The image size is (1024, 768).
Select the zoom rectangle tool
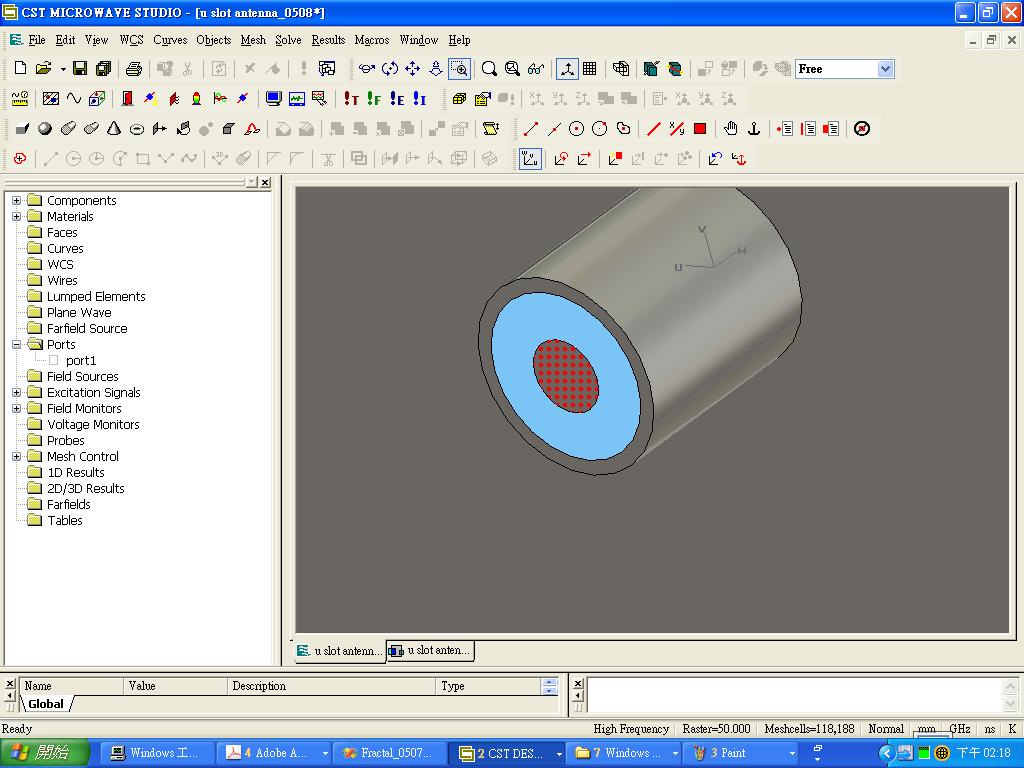coord(460,68)
